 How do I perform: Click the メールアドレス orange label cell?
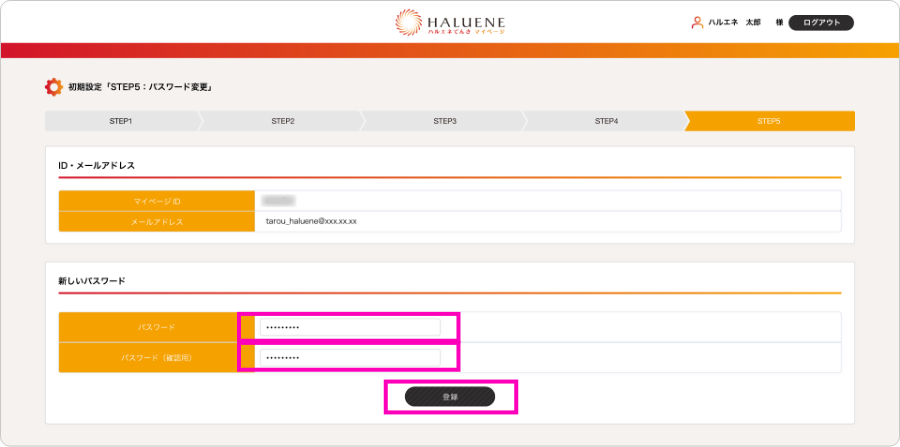click(x=157, y=222)
